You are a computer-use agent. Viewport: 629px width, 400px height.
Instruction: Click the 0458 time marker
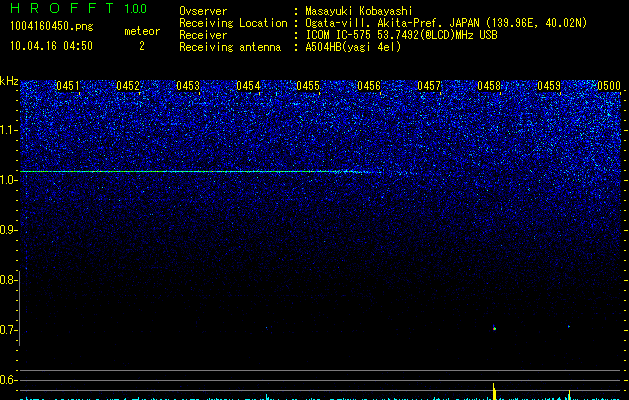point(489,86)
